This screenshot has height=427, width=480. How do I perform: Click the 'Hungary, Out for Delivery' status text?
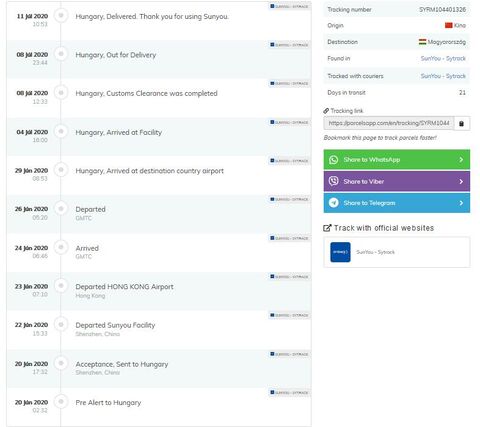tap(116, 55)
